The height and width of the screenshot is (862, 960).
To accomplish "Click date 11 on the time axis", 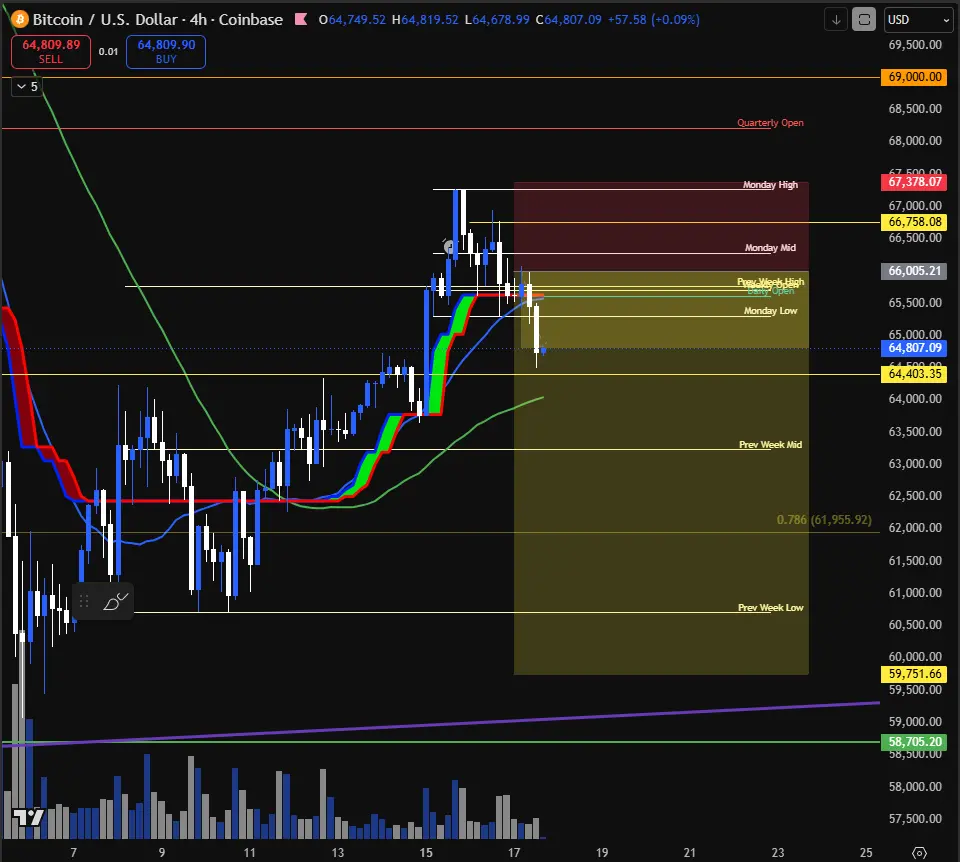I will (x=249, y=852).
